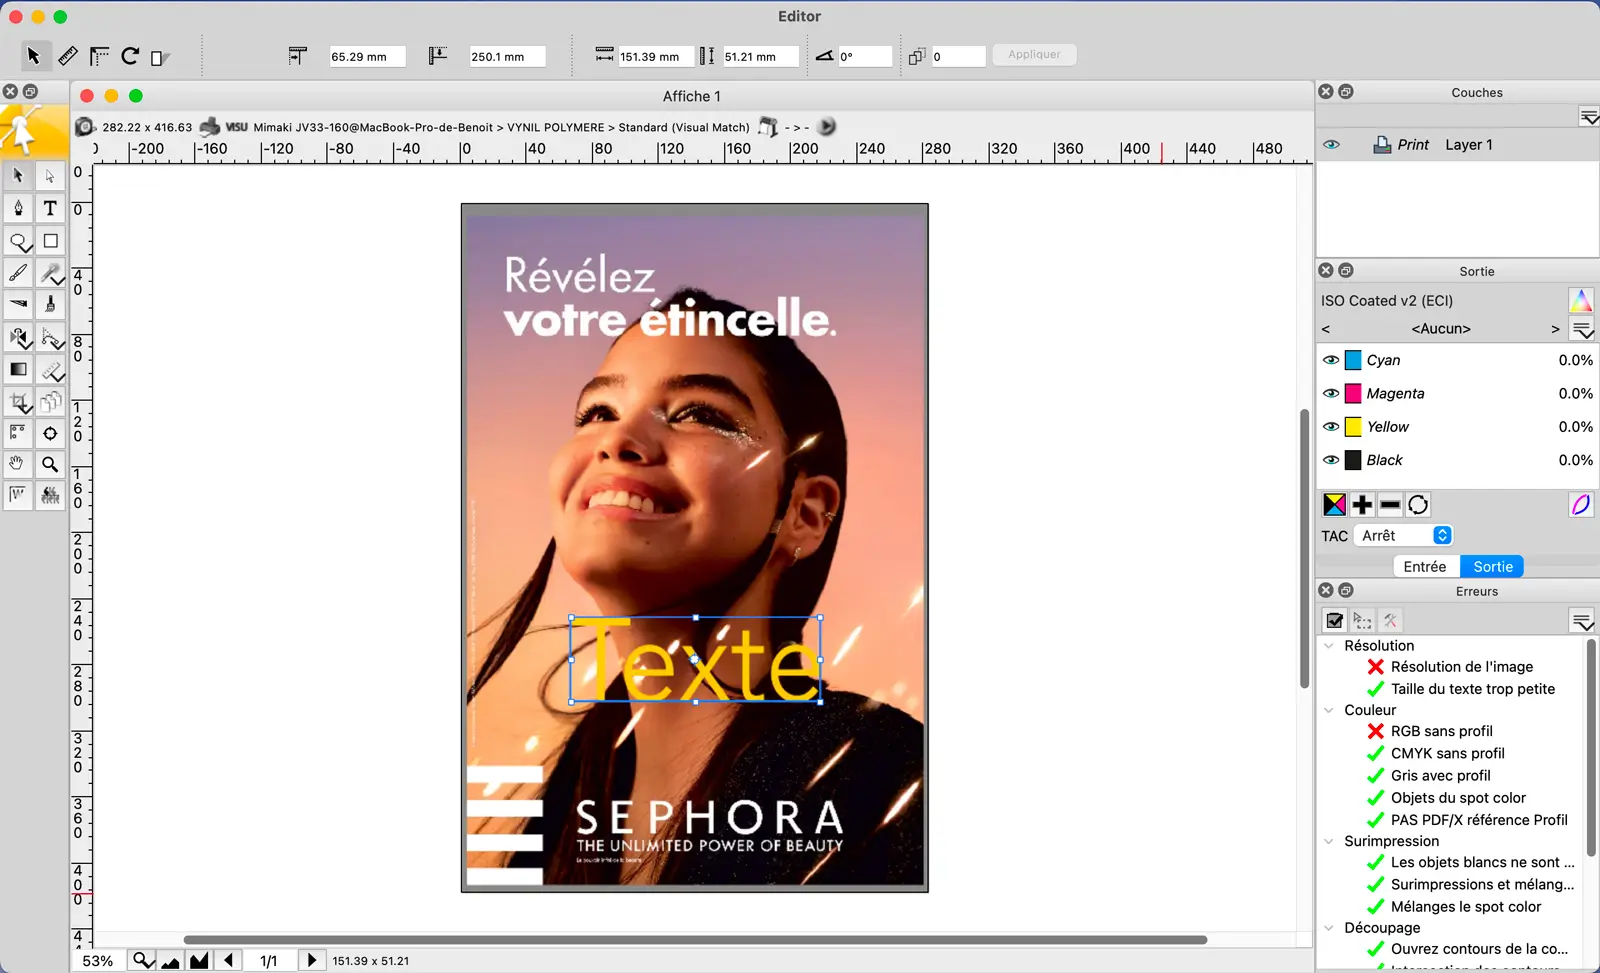This screenshot has height=973, width=1600.
Task: Go to the previous page arrow
Action: tap(229, 961)
